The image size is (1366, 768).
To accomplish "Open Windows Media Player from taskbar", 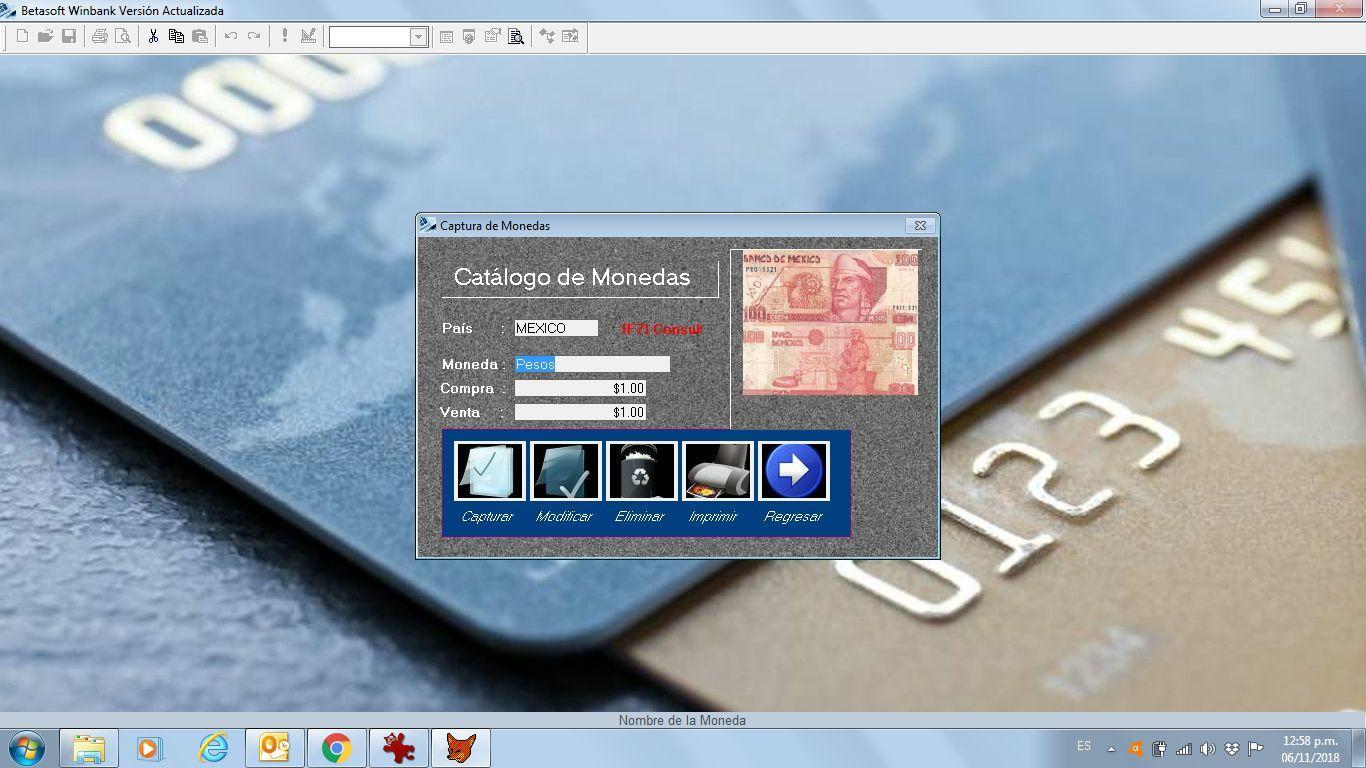I will click(x=150, y=748).
